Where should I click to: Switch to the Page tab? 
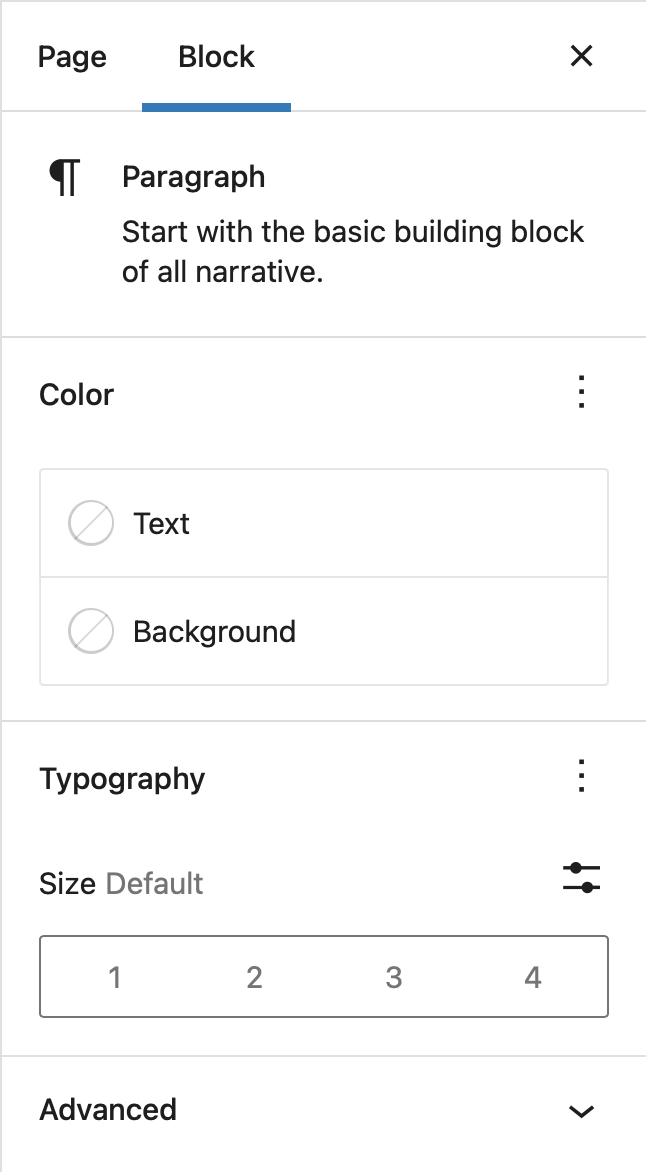tap(72, 57)
